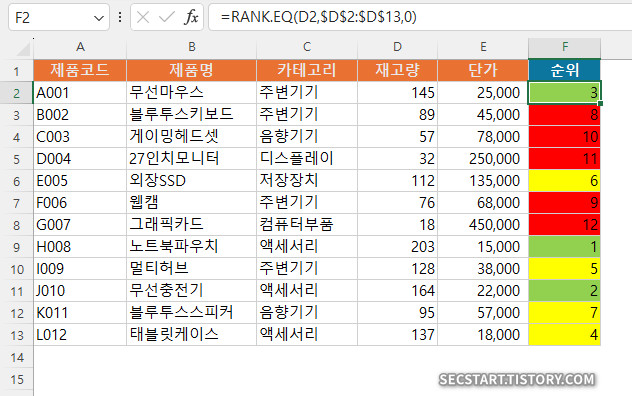Image resolution: width=632 pixels, height=396 pixels.
Task: Click cell containing 멀티허브
Action: pyautogui.click(x=191, y=269)
